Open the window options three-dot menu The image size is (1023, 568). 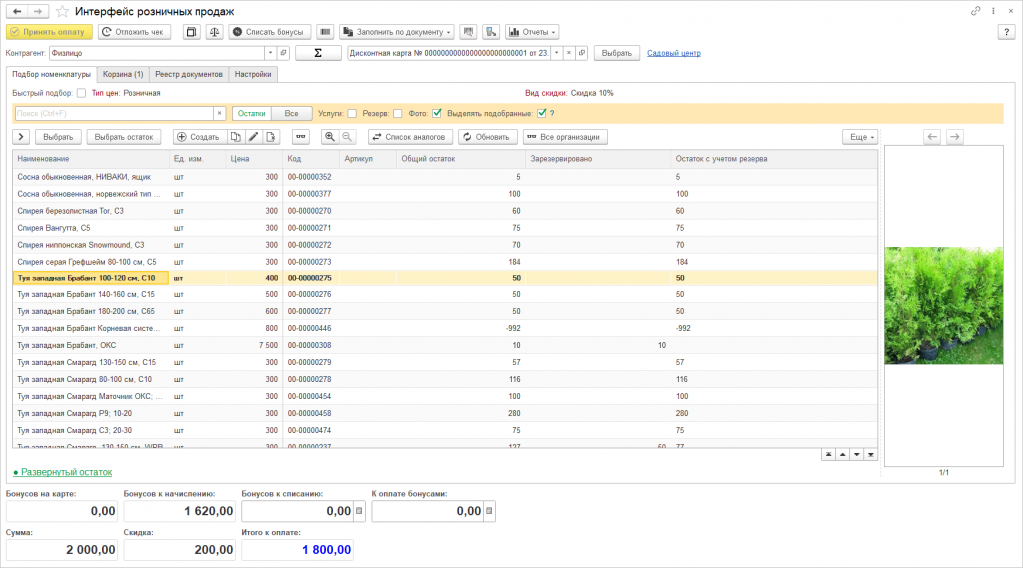(x=993, y=11)
